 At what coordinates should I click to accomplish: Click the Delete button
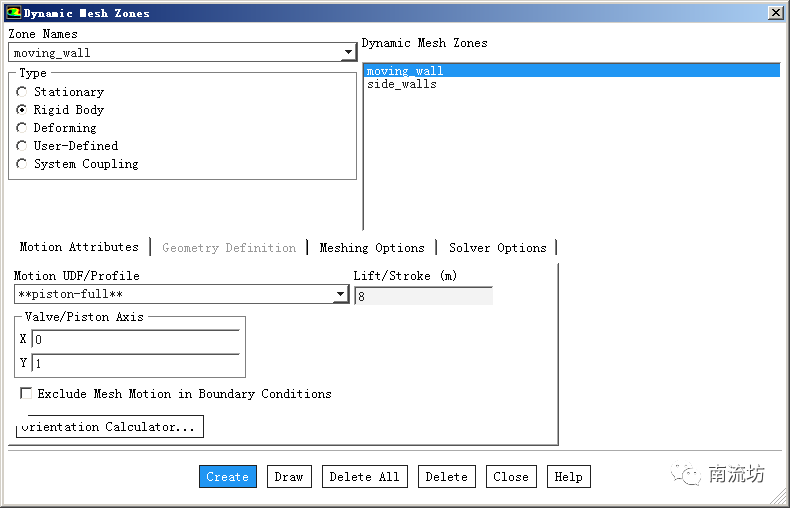(446, 476)
